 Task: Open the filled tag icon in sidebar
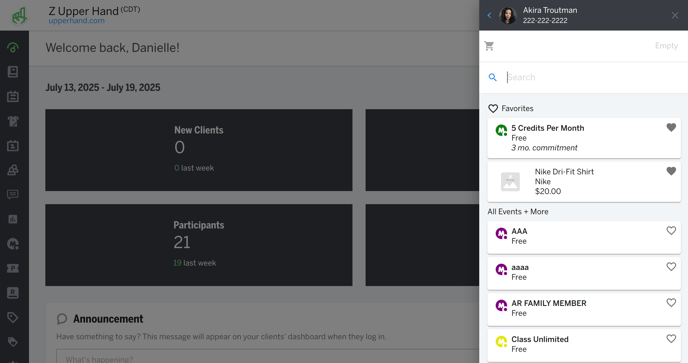click(x=13, y=342)
